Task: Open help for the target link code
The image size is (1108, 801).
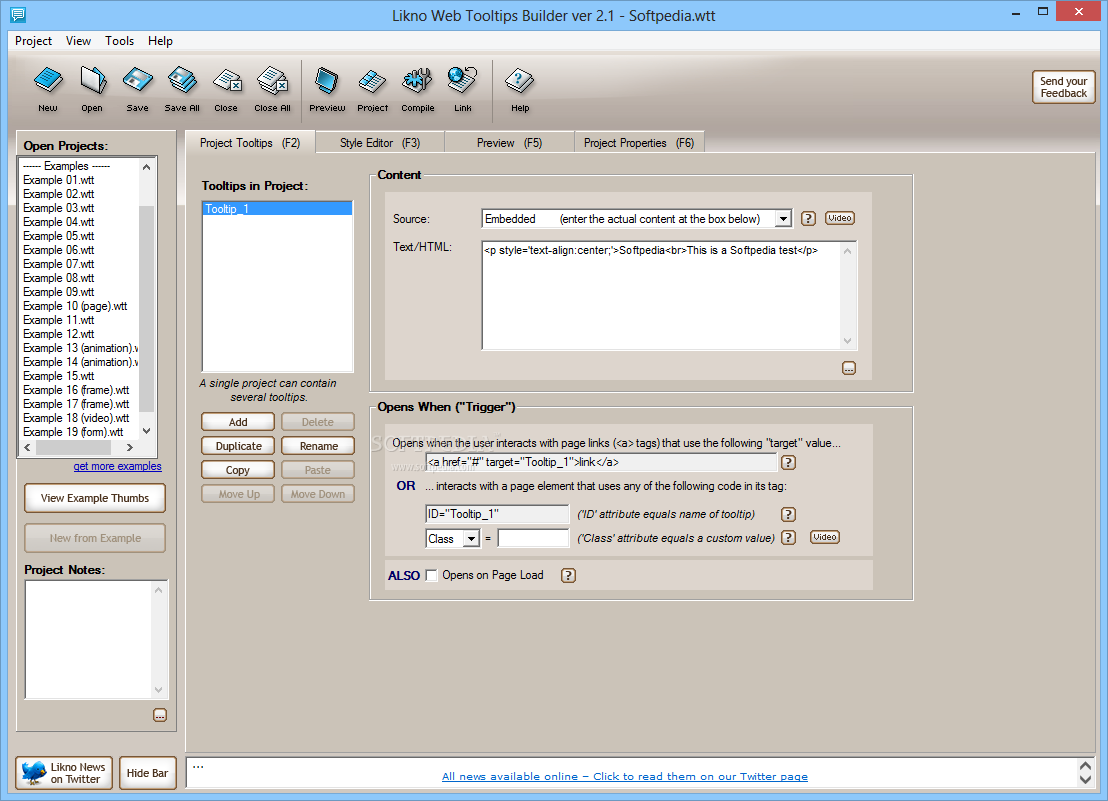Action: (789, 463)
